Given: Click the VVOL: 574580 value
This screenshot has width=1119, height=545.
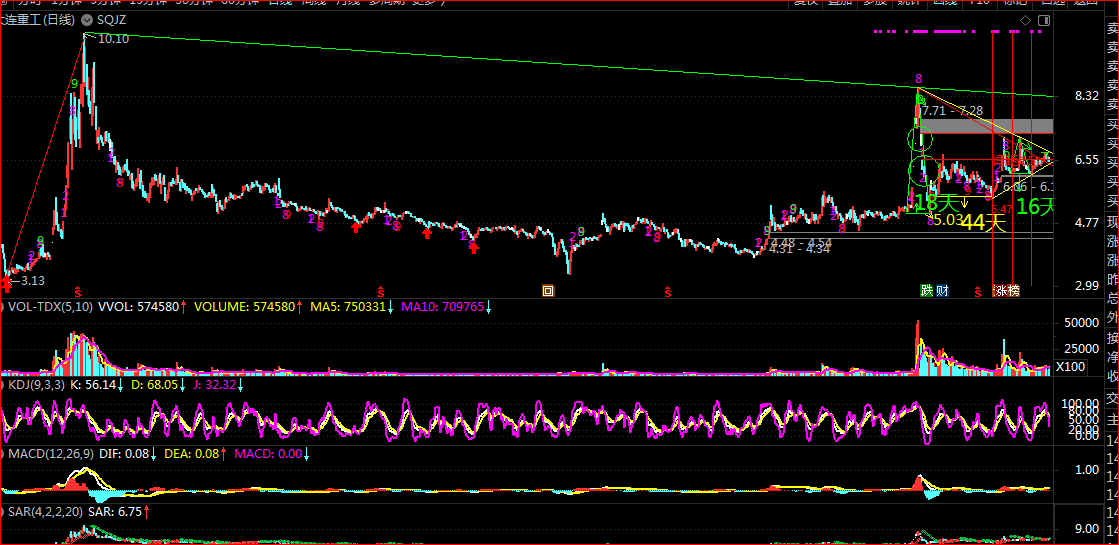Looking at the screenshot, I should (x=140, y=307).
